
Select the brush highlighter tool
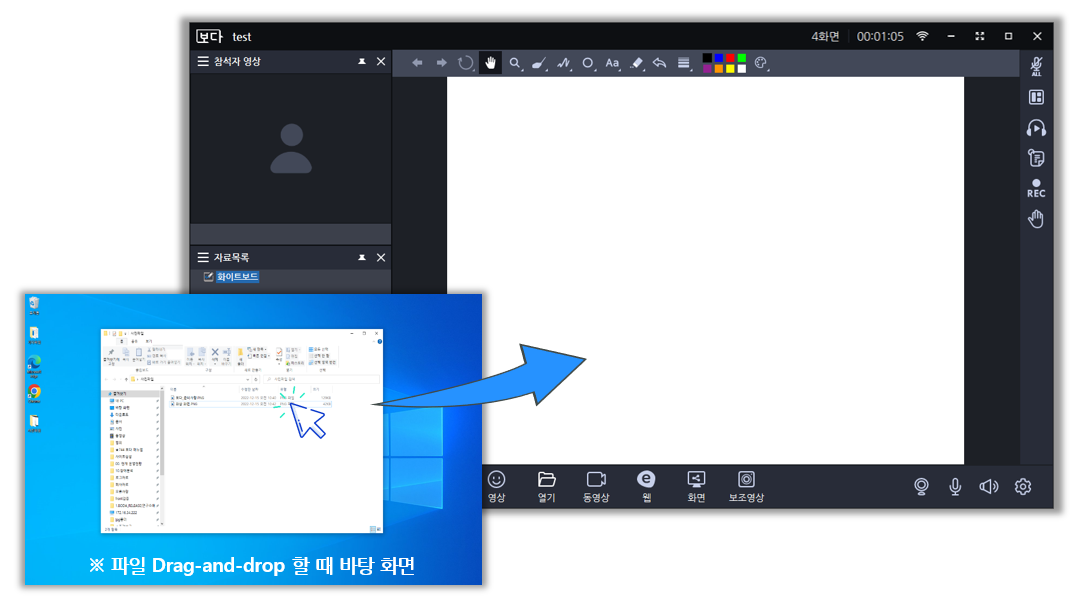(539, 63)
